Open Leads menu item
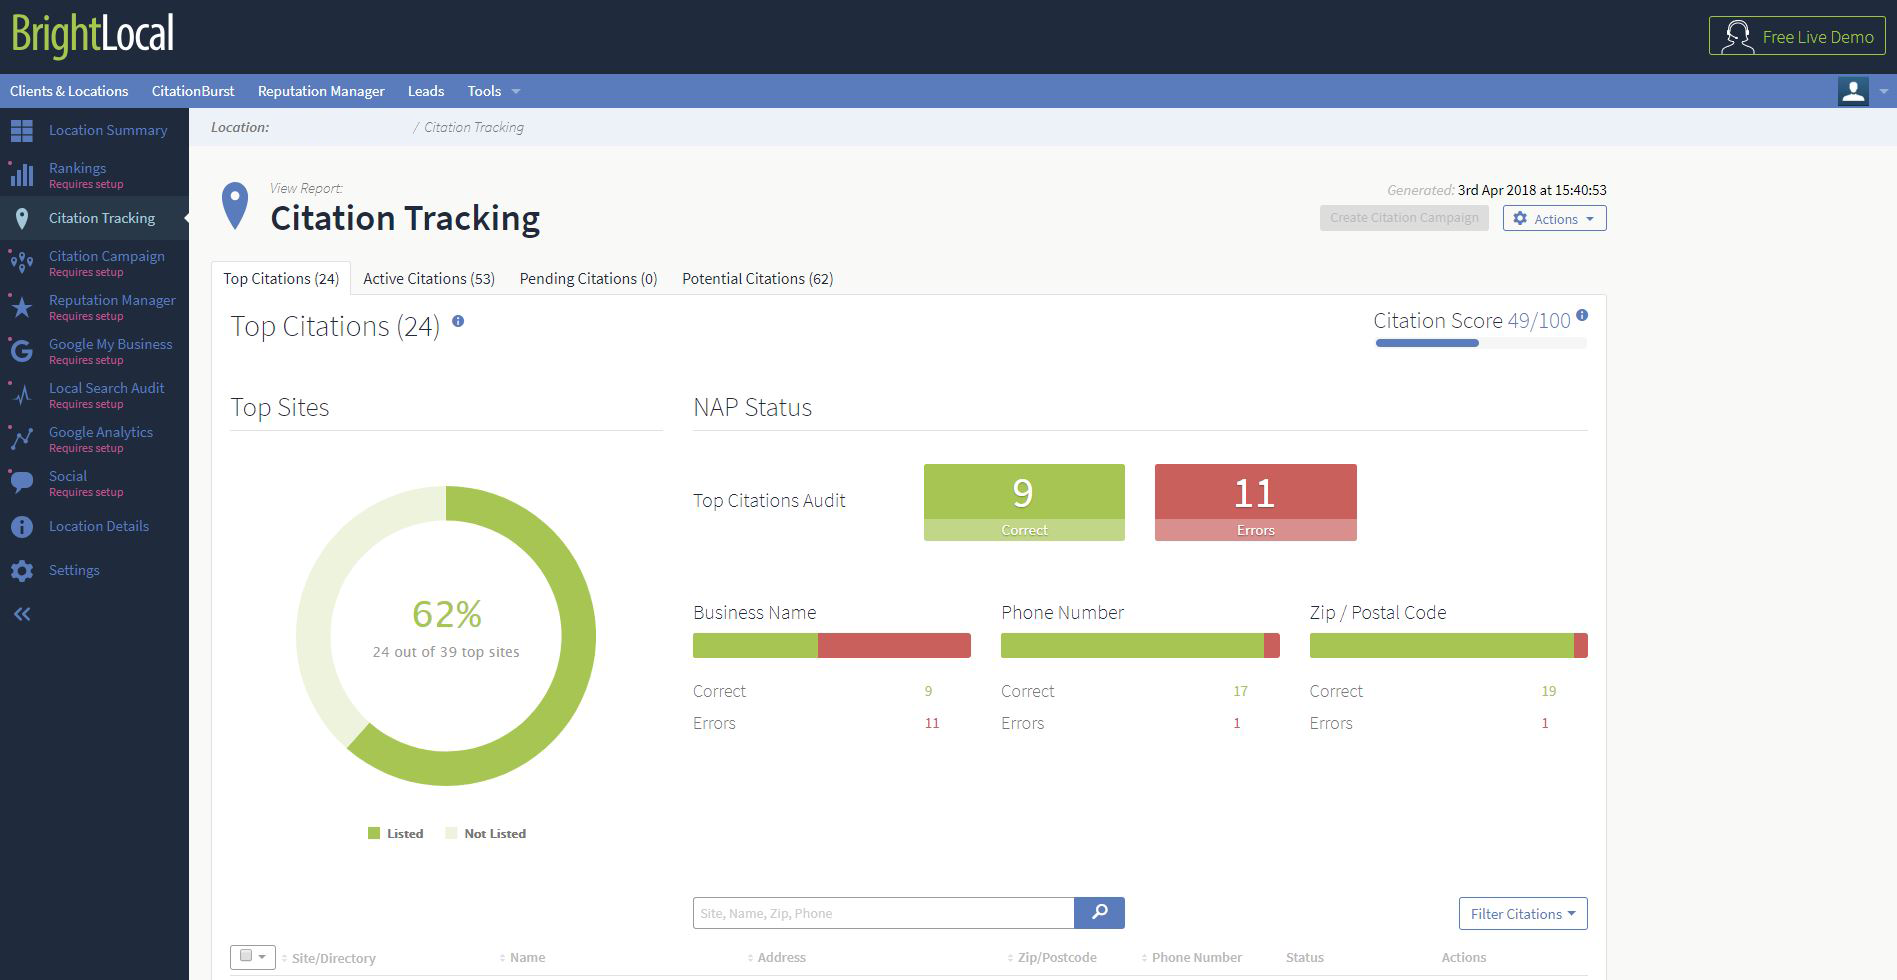The image size is (1897, 980). 426,91
